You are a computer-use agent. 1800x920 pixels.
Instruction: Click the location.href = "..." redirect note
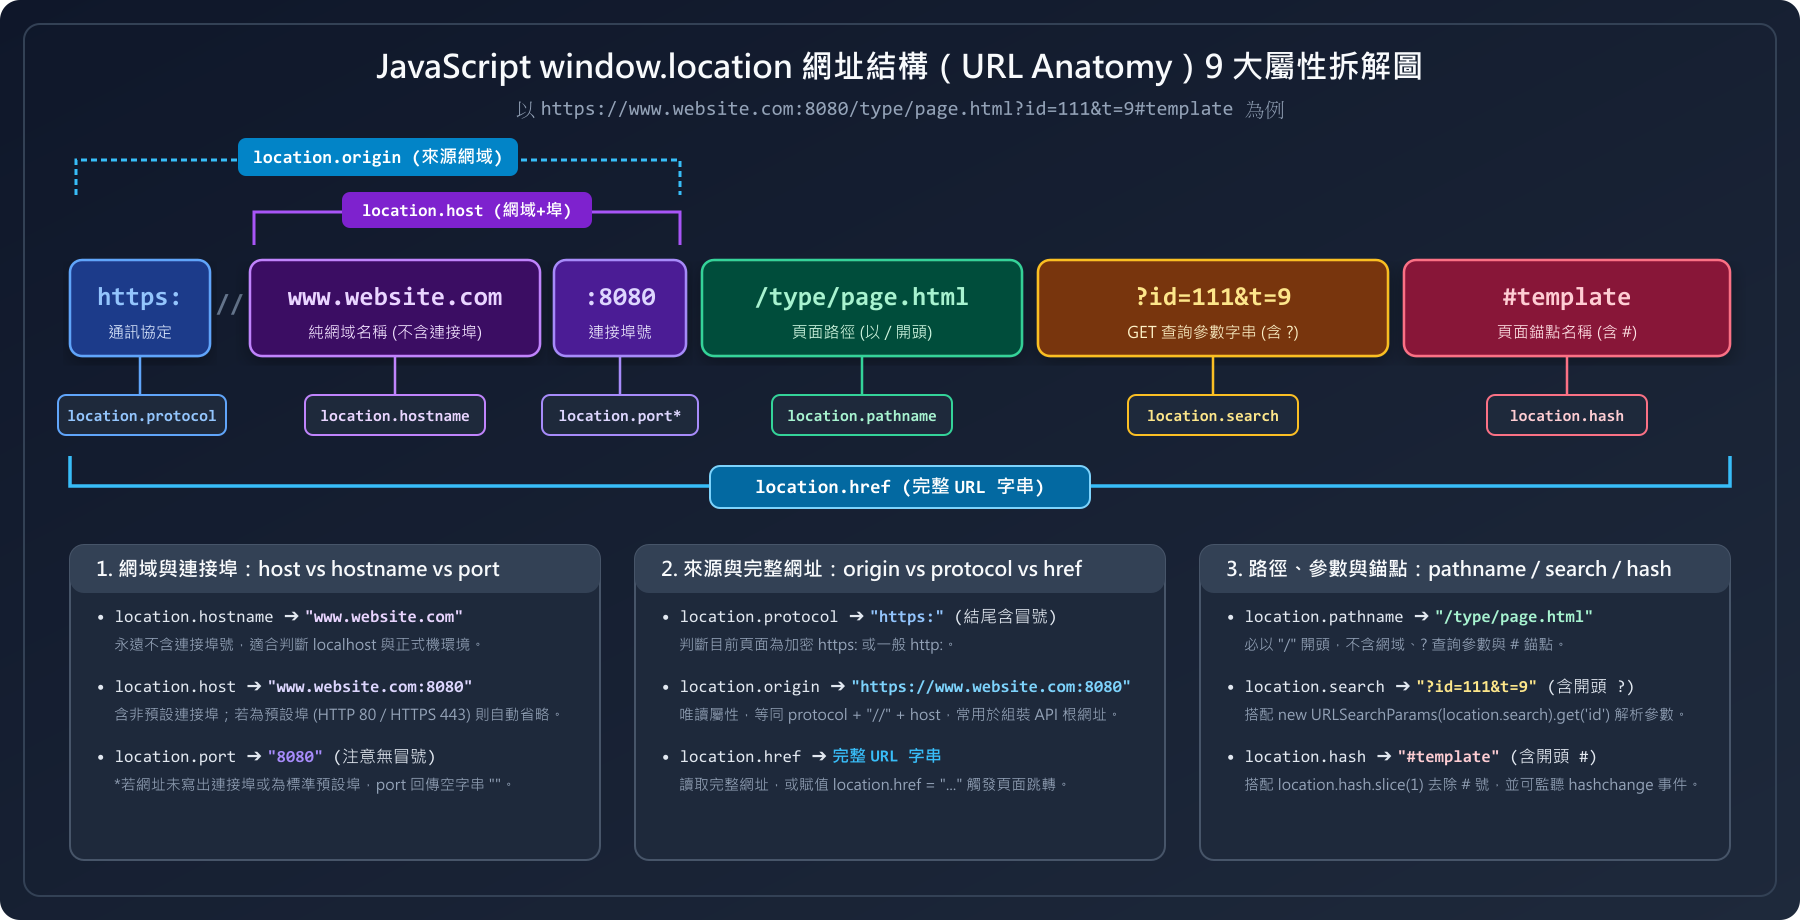point(874,785)
